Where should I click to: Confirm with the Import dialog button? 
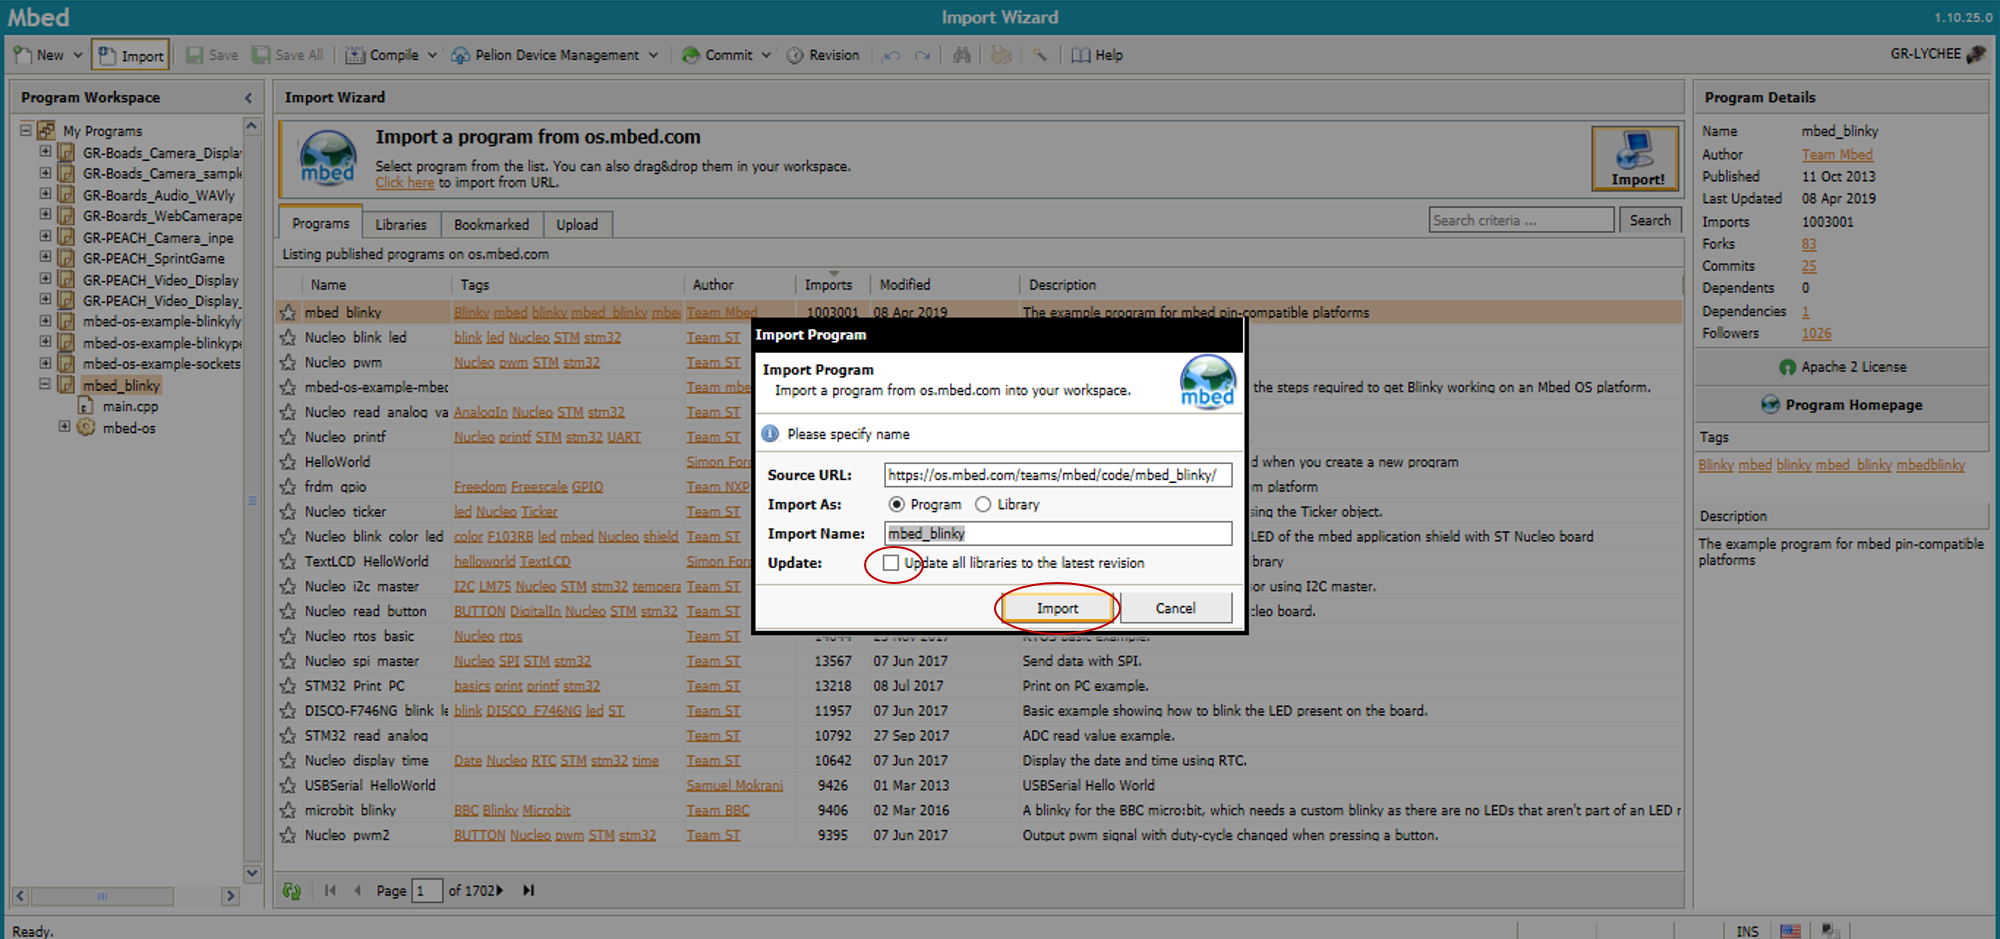pos(1057,608)
